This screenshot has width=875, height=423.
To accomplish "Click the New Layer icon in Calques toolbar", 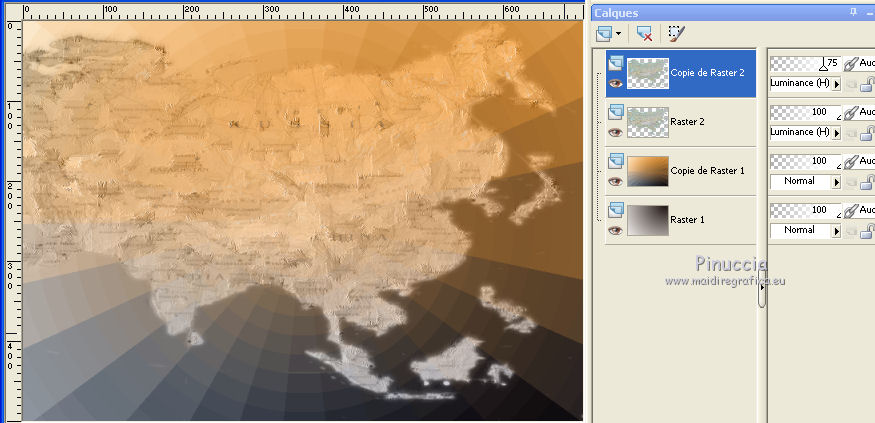I will 604,34.
